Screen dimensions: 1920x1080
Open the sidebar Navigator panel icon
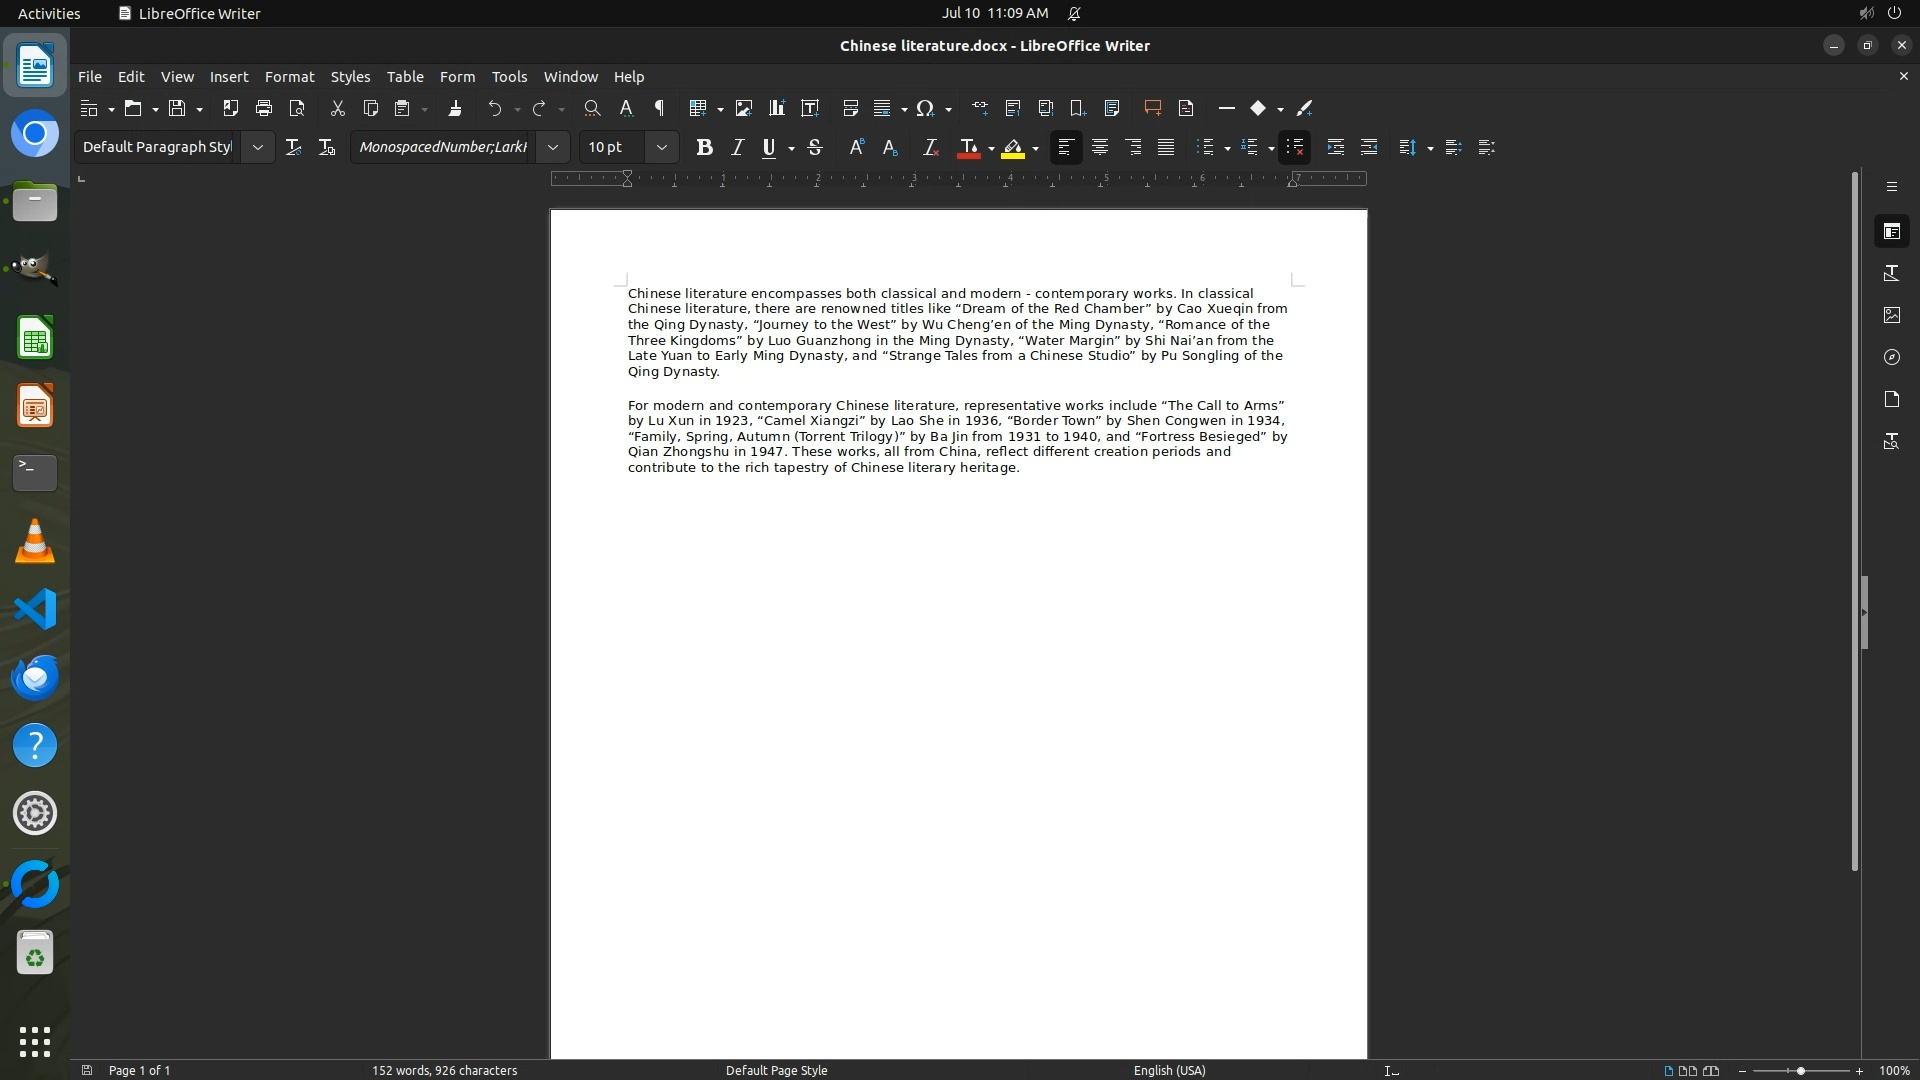click(1891, 357)
